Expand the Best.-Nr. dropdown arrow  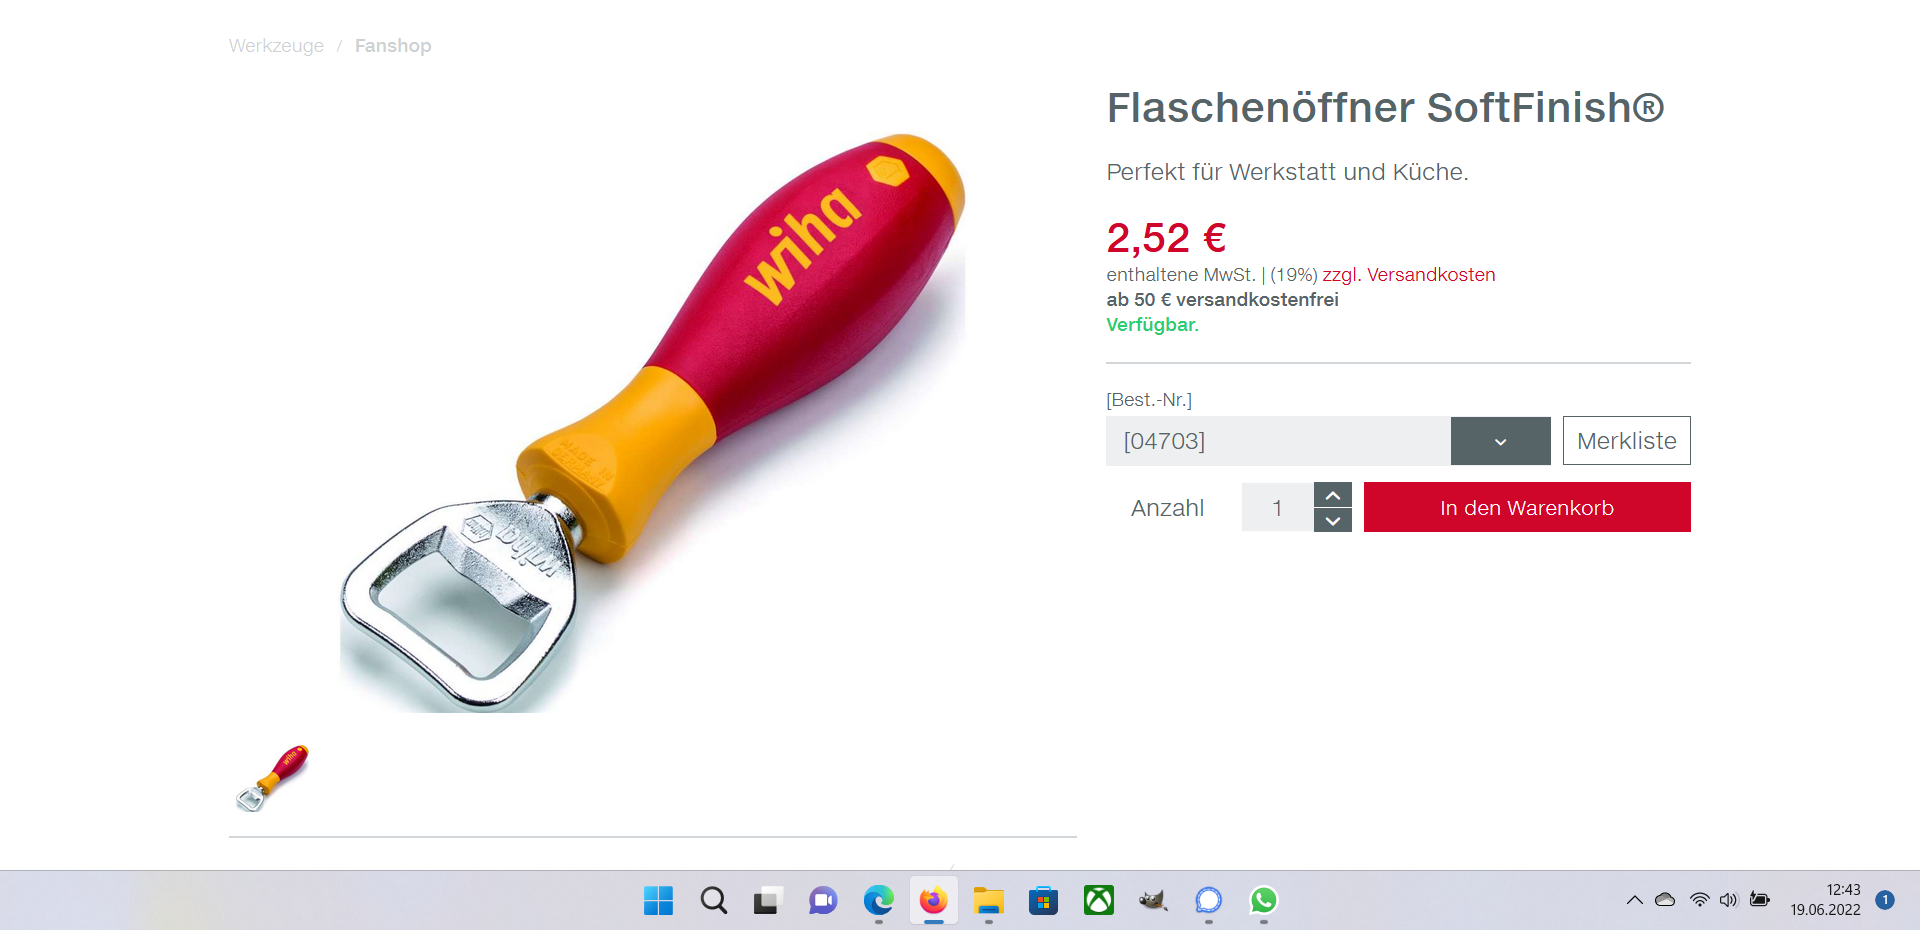pyautogui.click(x=1500, y=441)
